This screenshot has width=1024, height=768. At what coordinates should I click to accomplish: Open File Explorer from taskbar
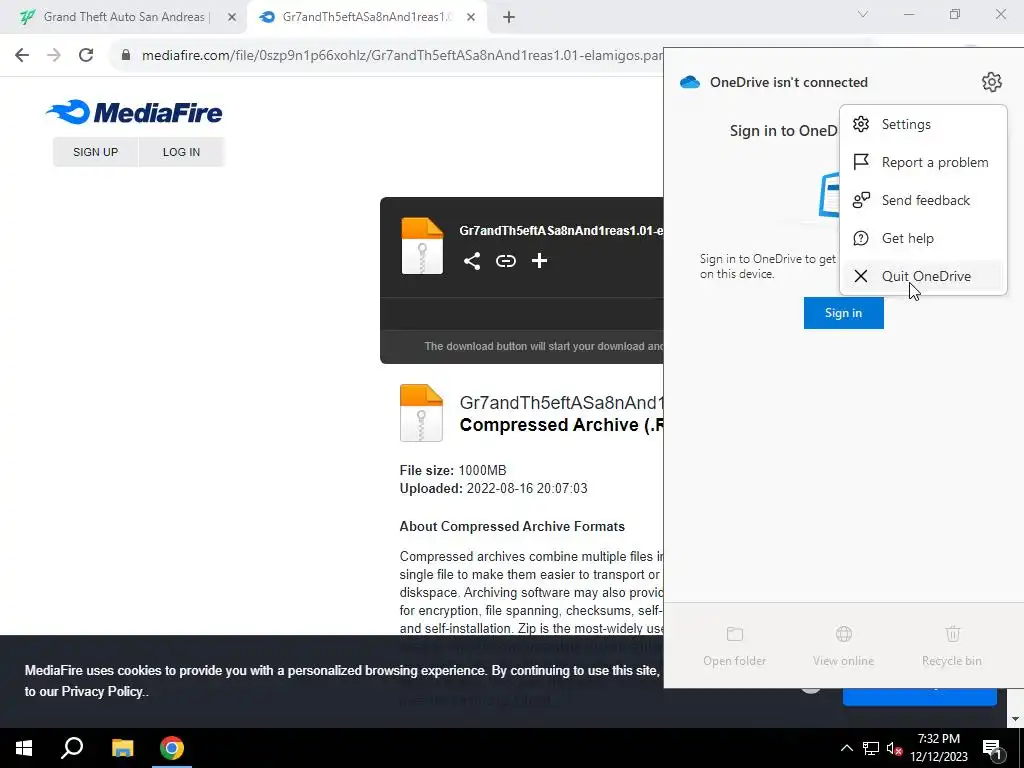click(x=122, y=748)
